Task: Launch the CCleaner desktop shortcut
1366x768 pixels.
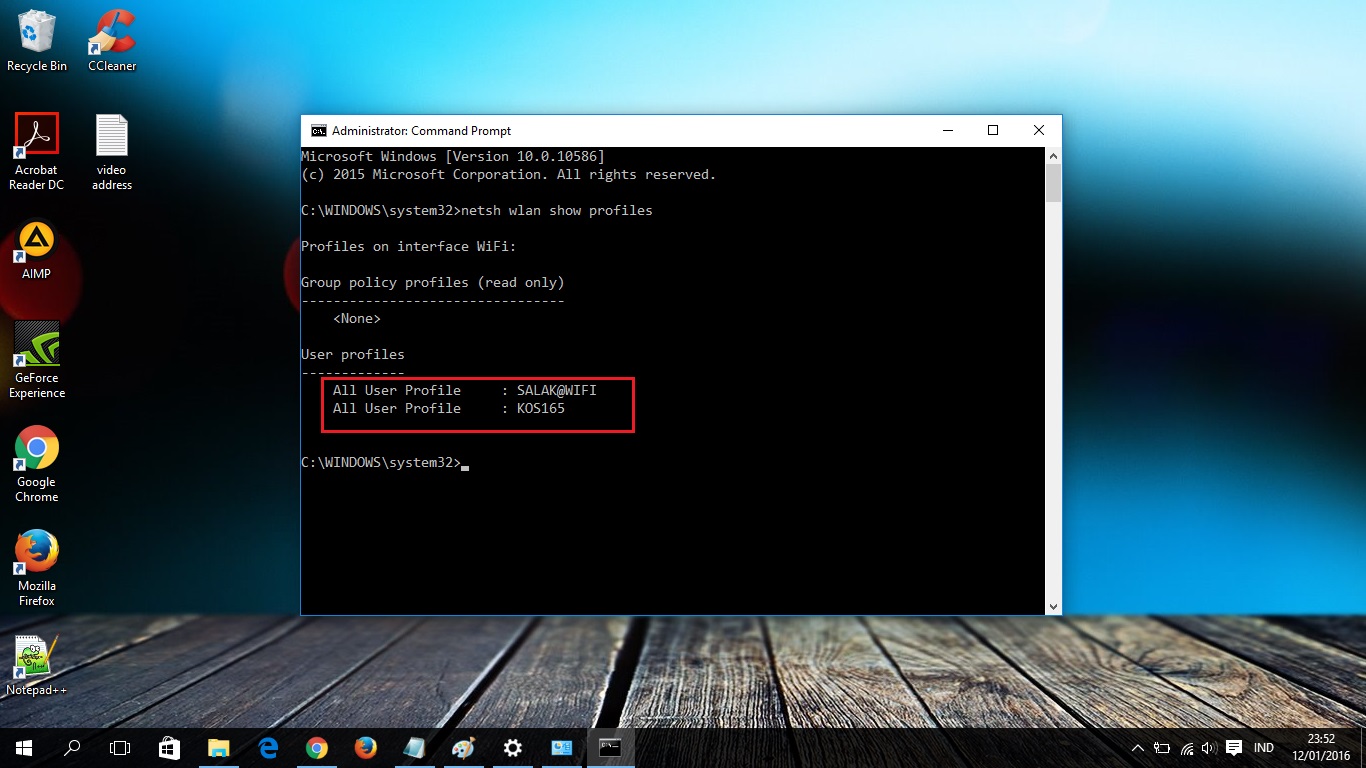Action: tap(112, 41)
